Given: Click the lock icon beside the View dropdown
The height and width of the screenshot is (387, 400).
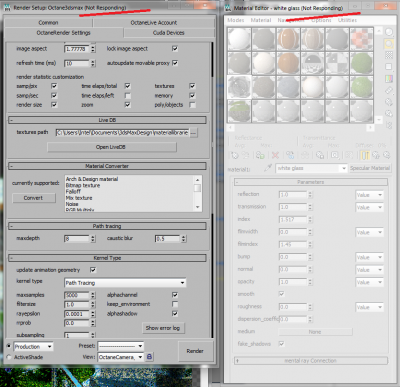Looking at the screenshot, I should click(x=149, y=357).
